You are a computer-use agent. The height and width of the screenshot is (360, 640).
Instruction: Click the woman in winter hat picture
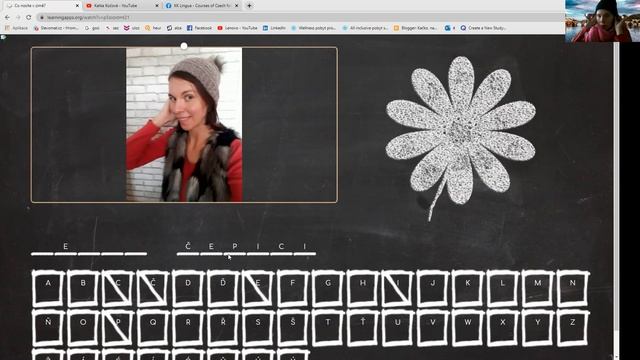click(184, 124)
